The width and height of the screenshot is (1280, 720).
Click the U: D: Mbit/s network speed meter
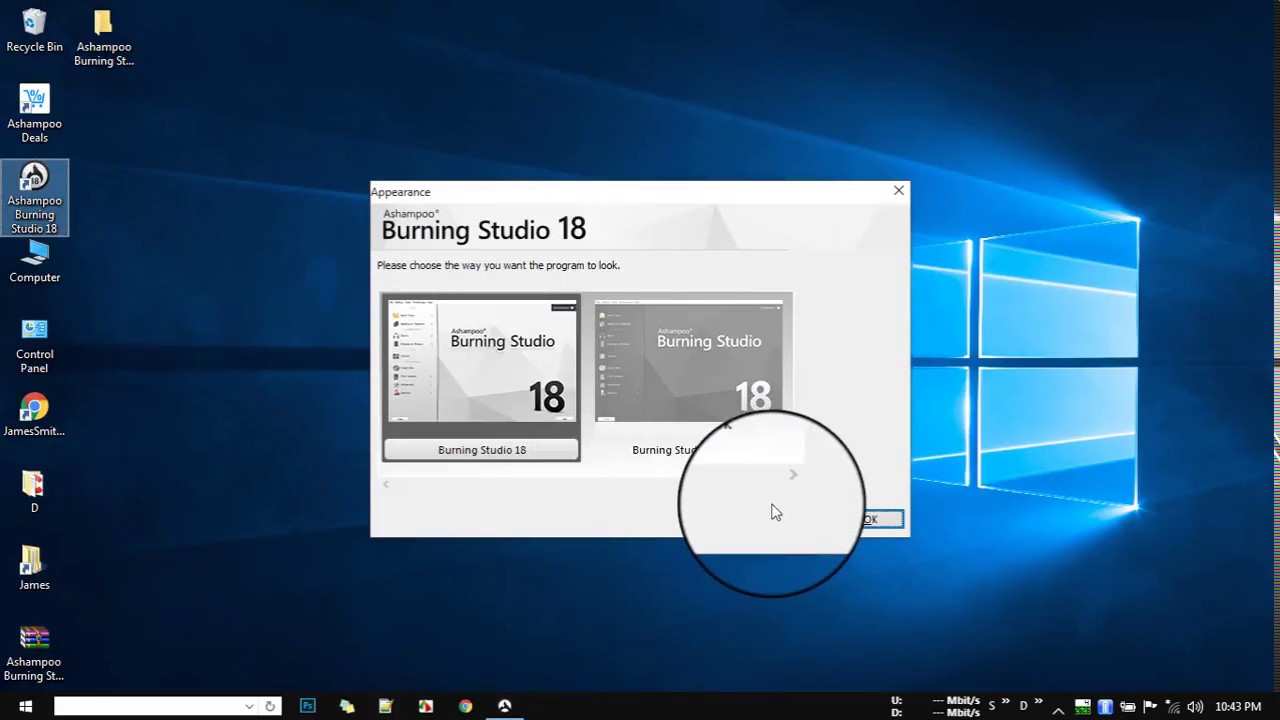935,706
